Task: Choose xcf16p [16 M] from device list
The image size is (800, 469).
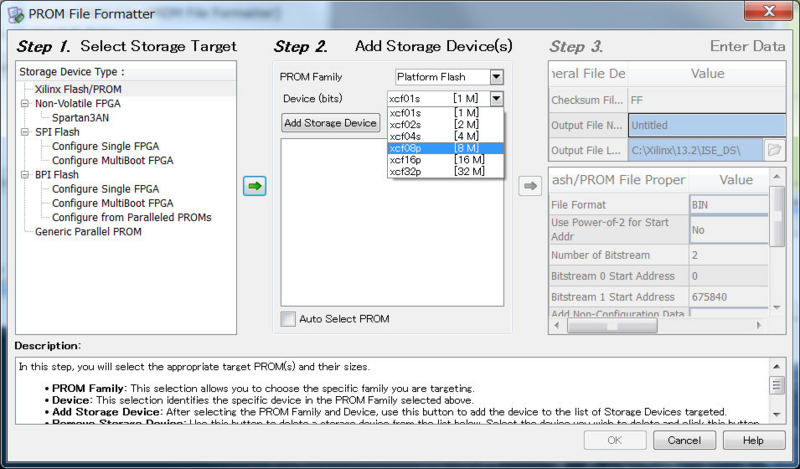Action: tap(445, 160)
